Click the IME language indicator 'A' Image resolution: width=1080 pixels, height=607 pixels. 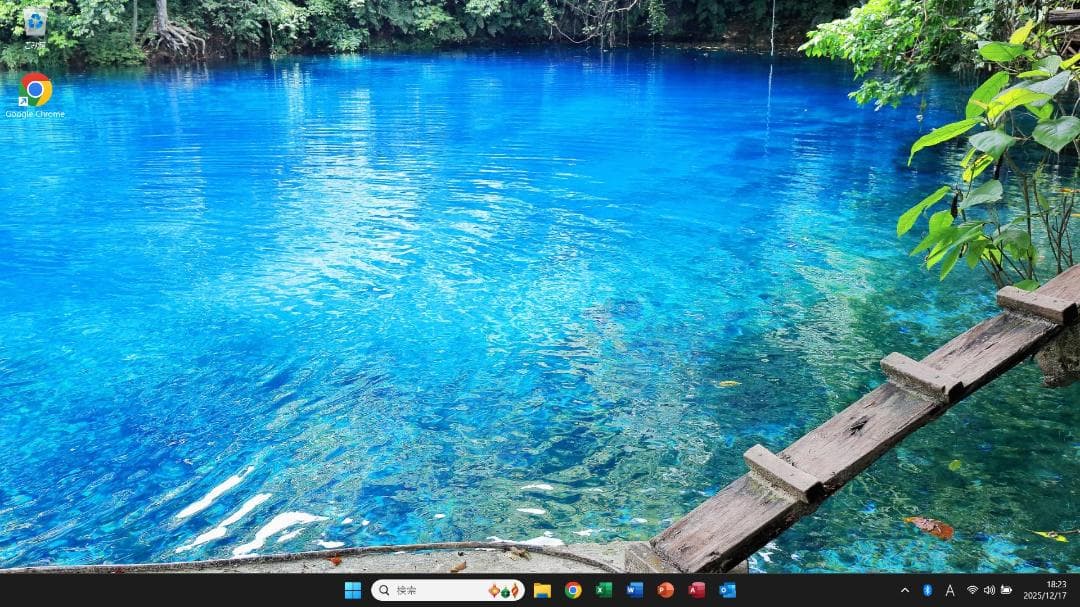948,590
